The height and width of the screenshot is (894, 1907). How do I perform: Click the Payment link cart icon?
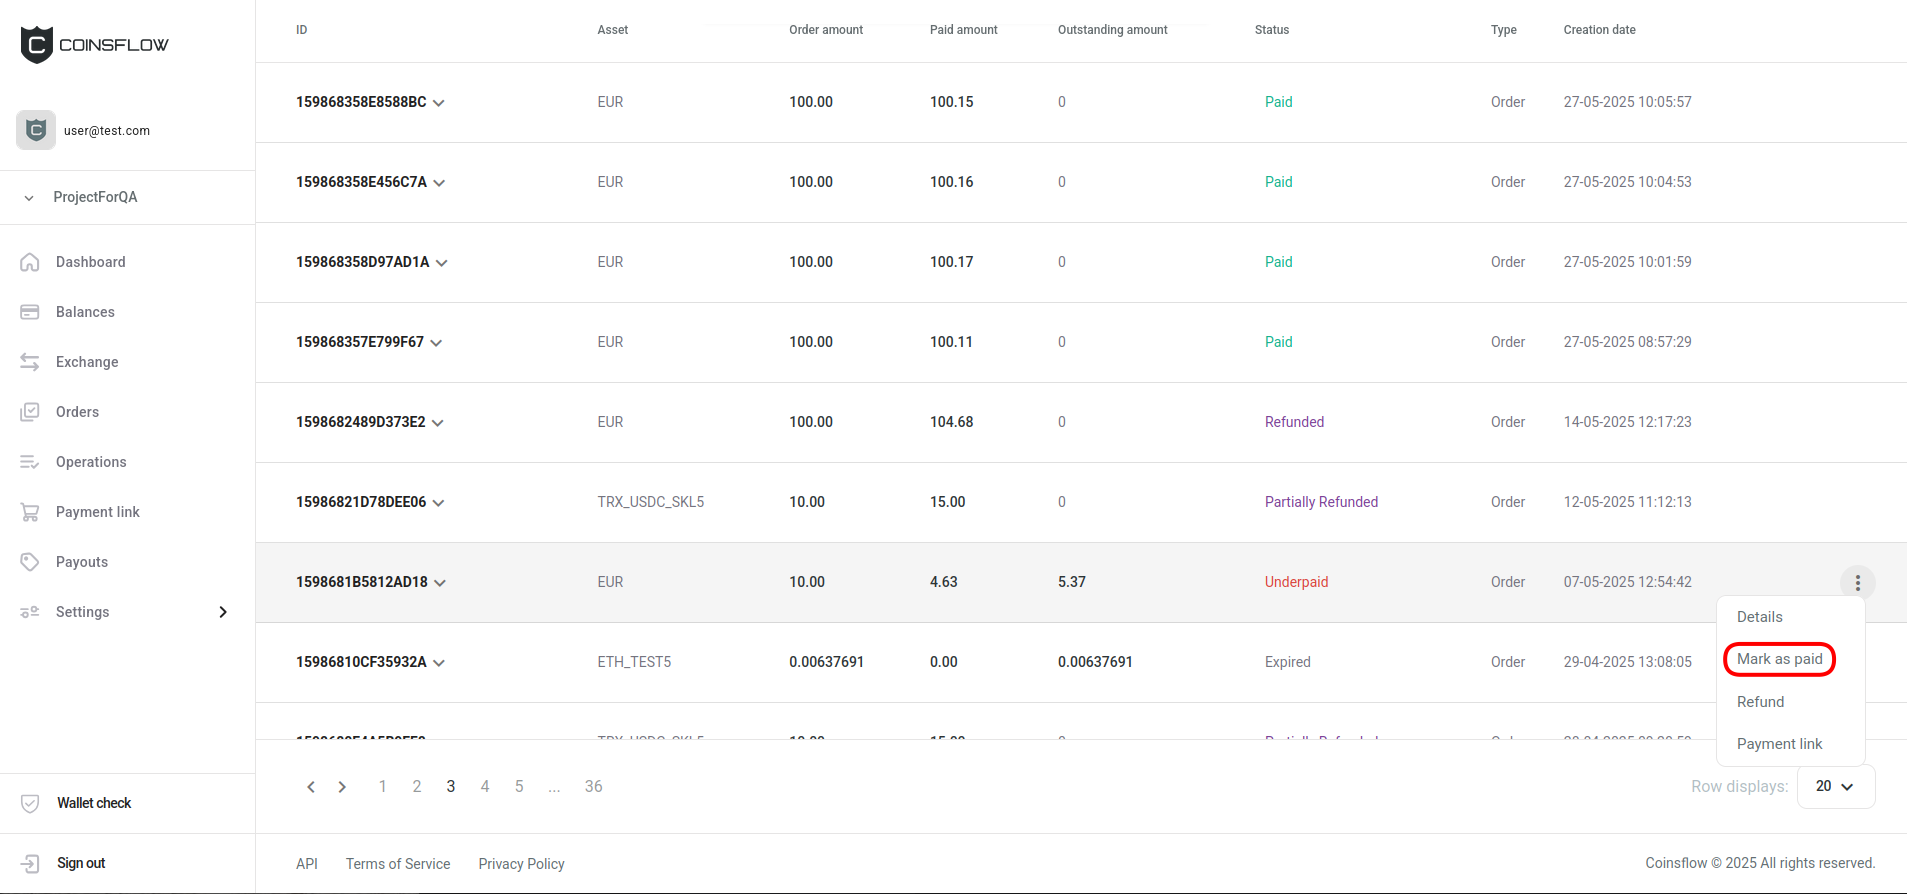coord(30,512)
